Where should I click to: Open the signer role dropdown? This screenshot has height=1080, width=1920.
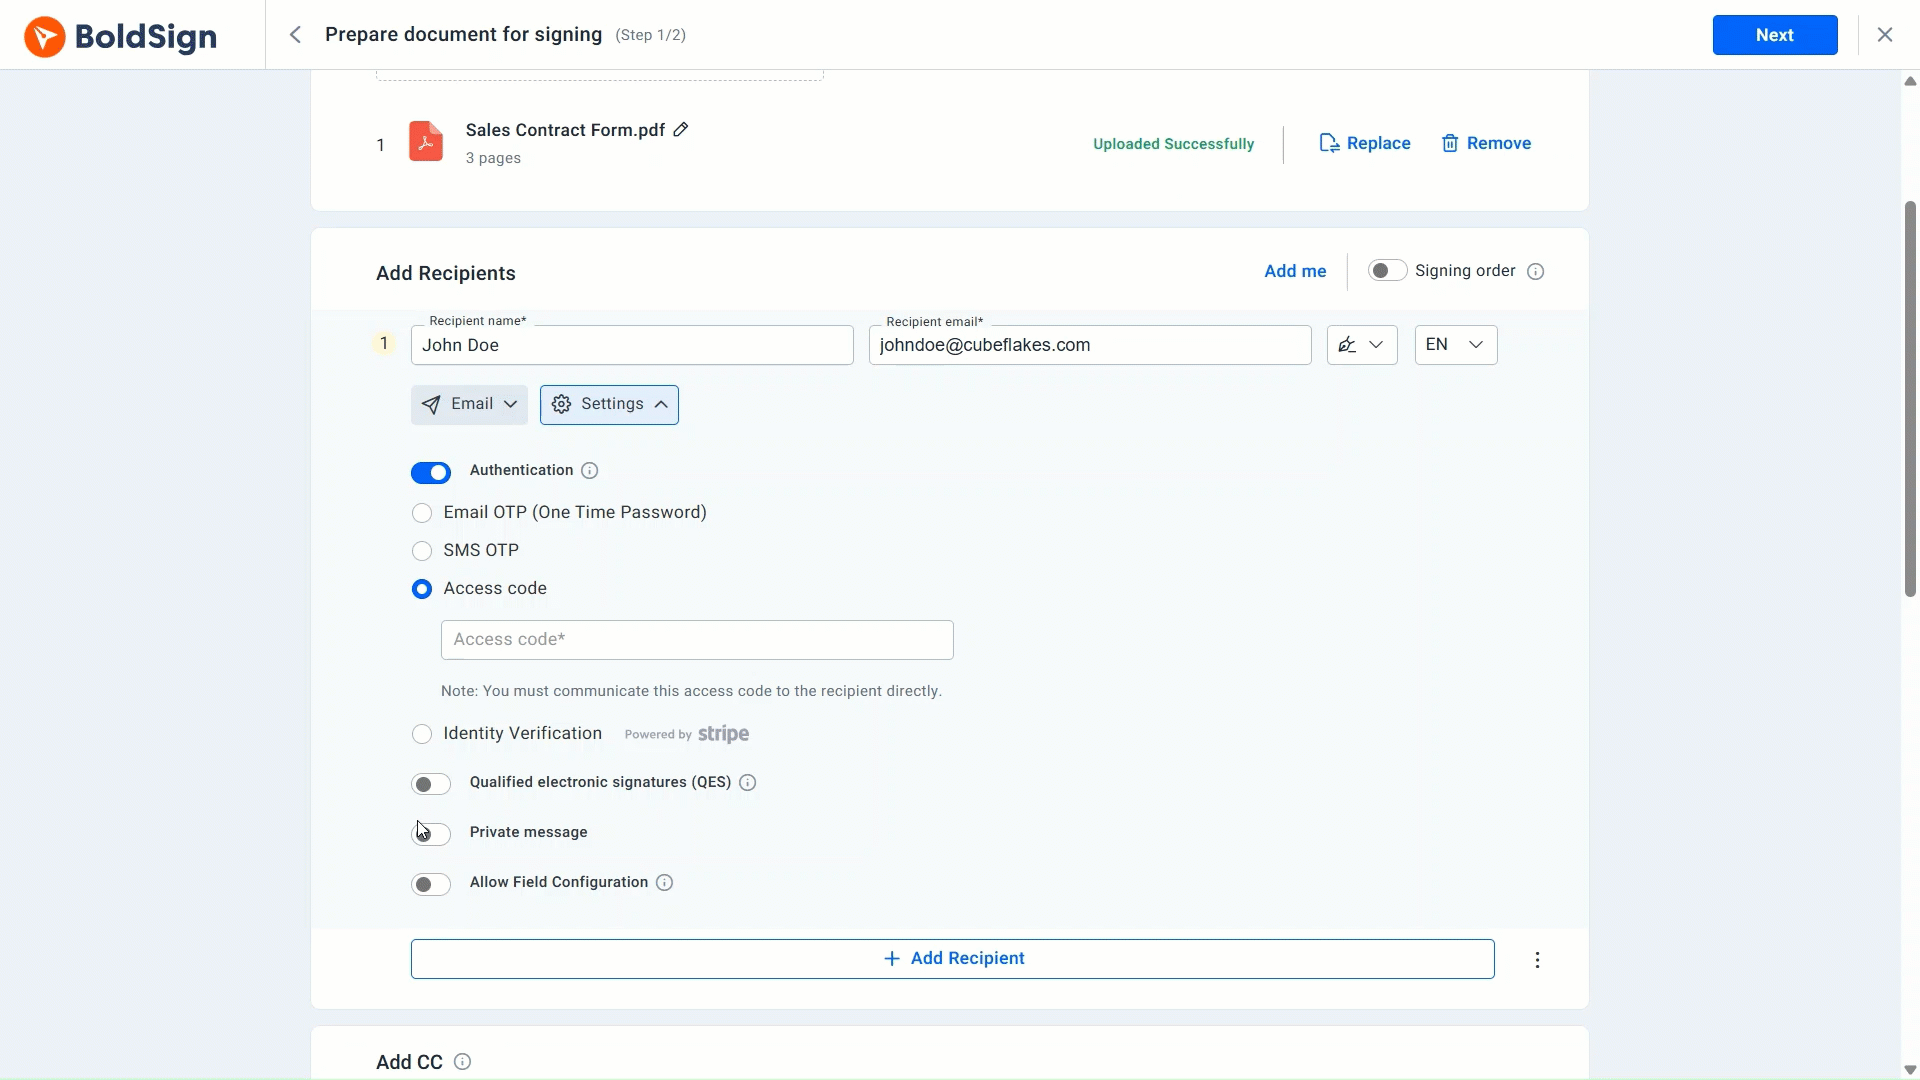coord(1361,345)
